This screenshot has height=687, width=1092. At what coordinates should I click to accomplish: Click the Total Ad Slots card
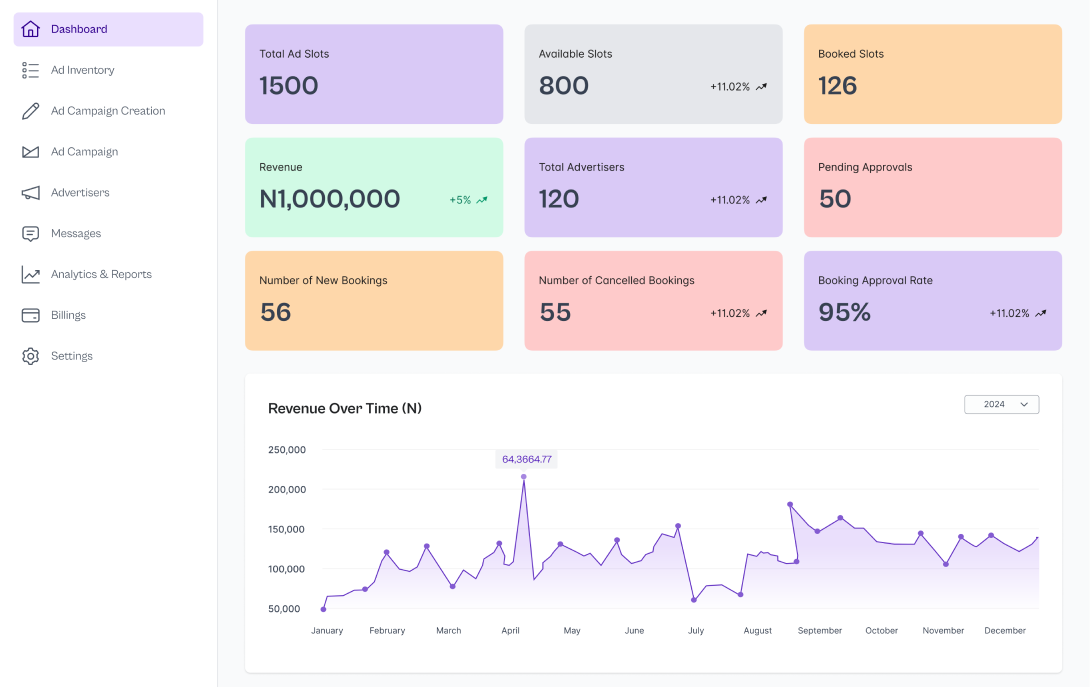374,74
